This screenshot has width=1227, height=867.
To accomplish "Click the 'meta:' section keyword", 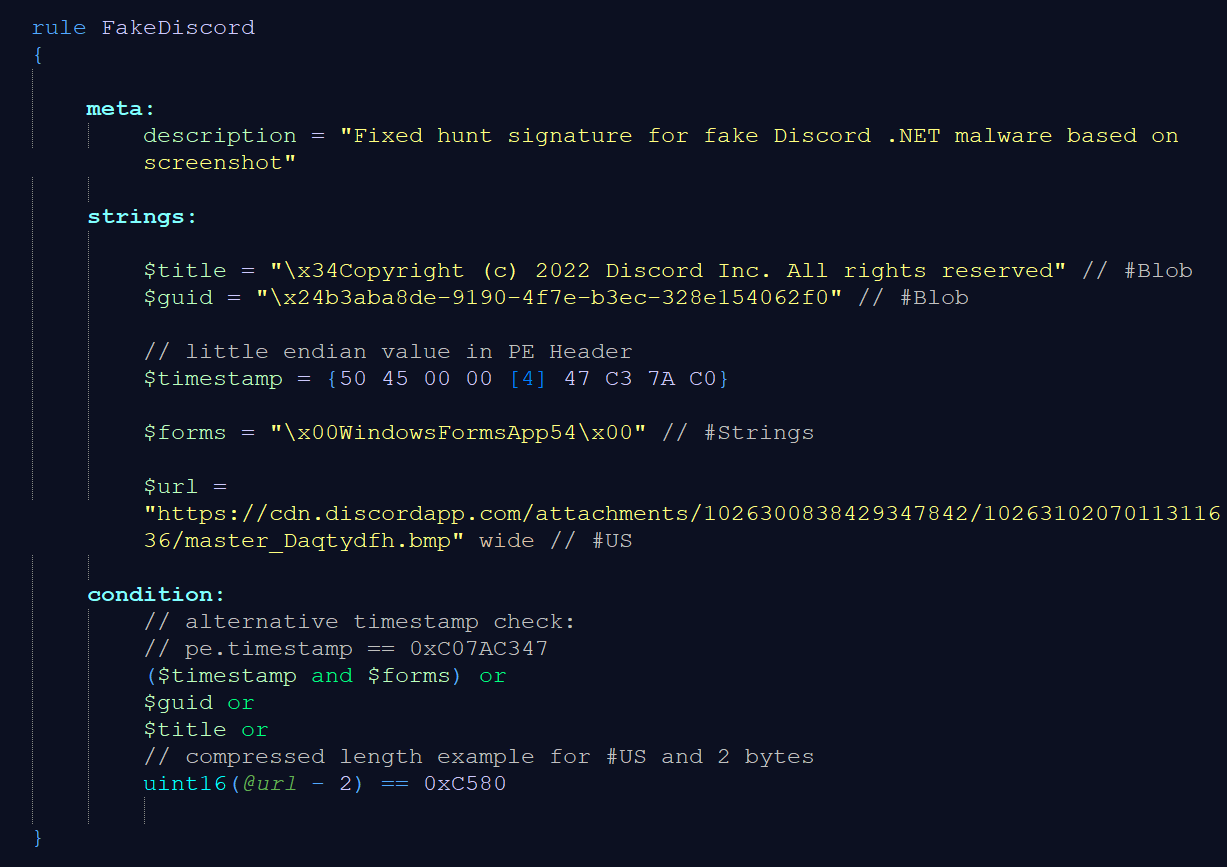I will pyautogui.click(x=121, y=109).
